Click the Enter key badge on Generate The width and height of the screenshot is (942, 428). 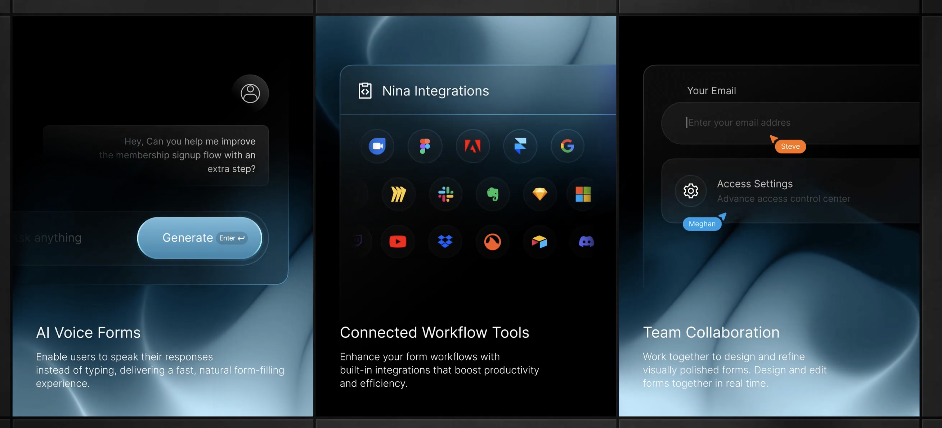coord(232,238)
